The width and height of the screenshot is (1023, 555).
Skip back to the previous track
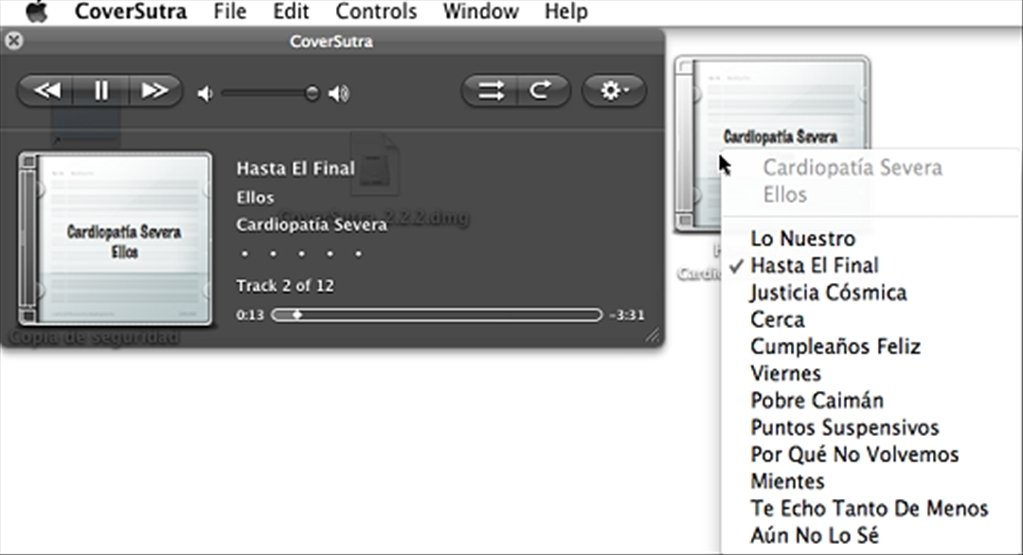[47, 91]
